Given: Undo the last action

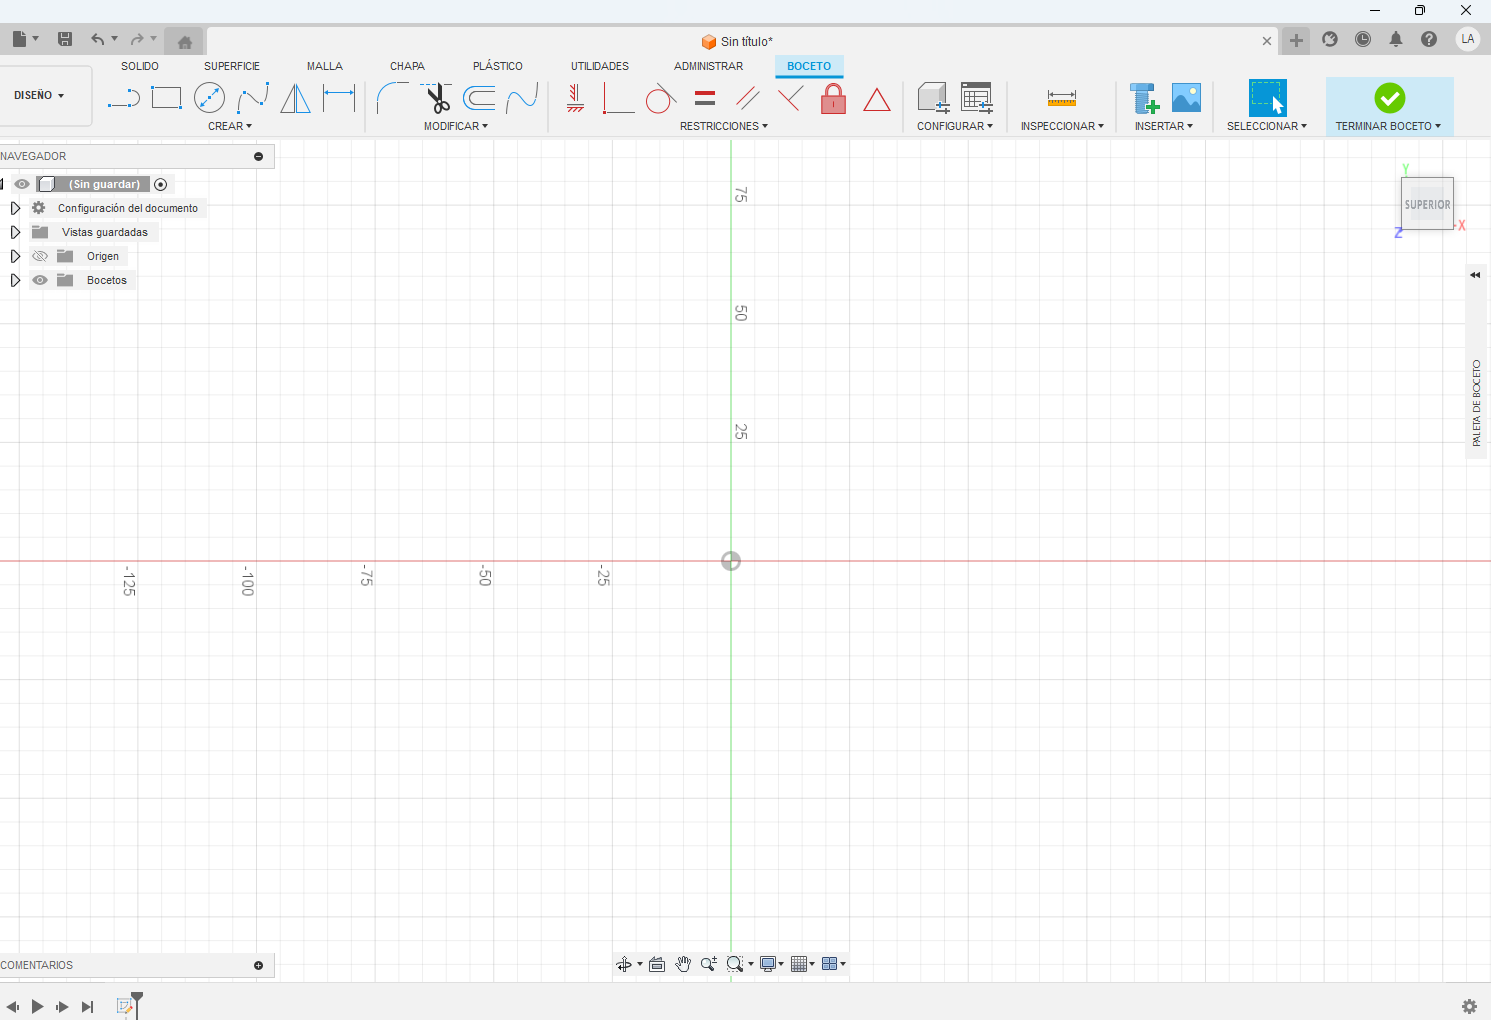Looking at the screenshot, I should [x=97, y=39].
